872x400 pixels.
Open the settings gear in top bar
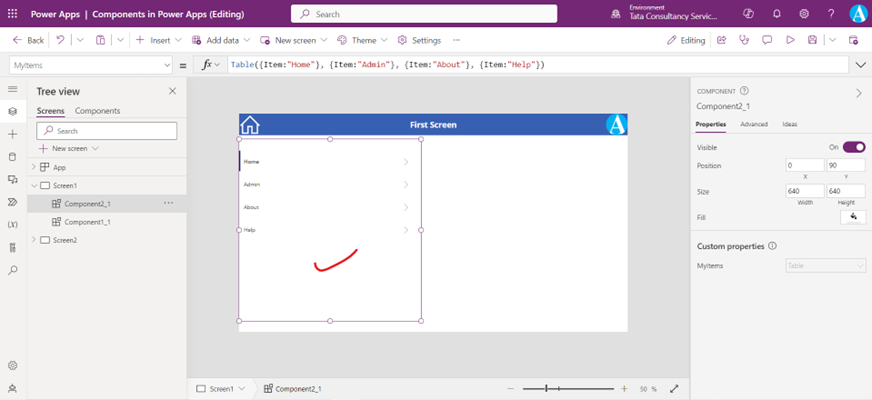[805, 14]
